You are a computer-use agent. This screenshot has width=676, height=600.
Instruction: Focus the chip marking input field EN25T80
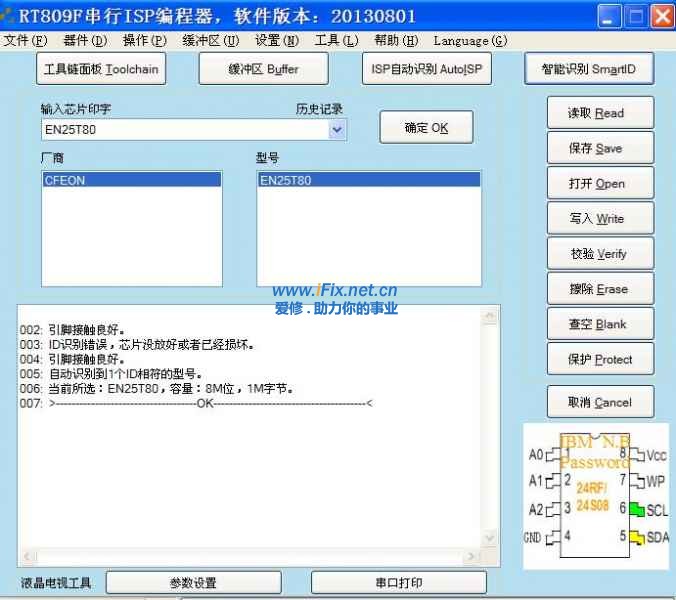pos(185,129)
